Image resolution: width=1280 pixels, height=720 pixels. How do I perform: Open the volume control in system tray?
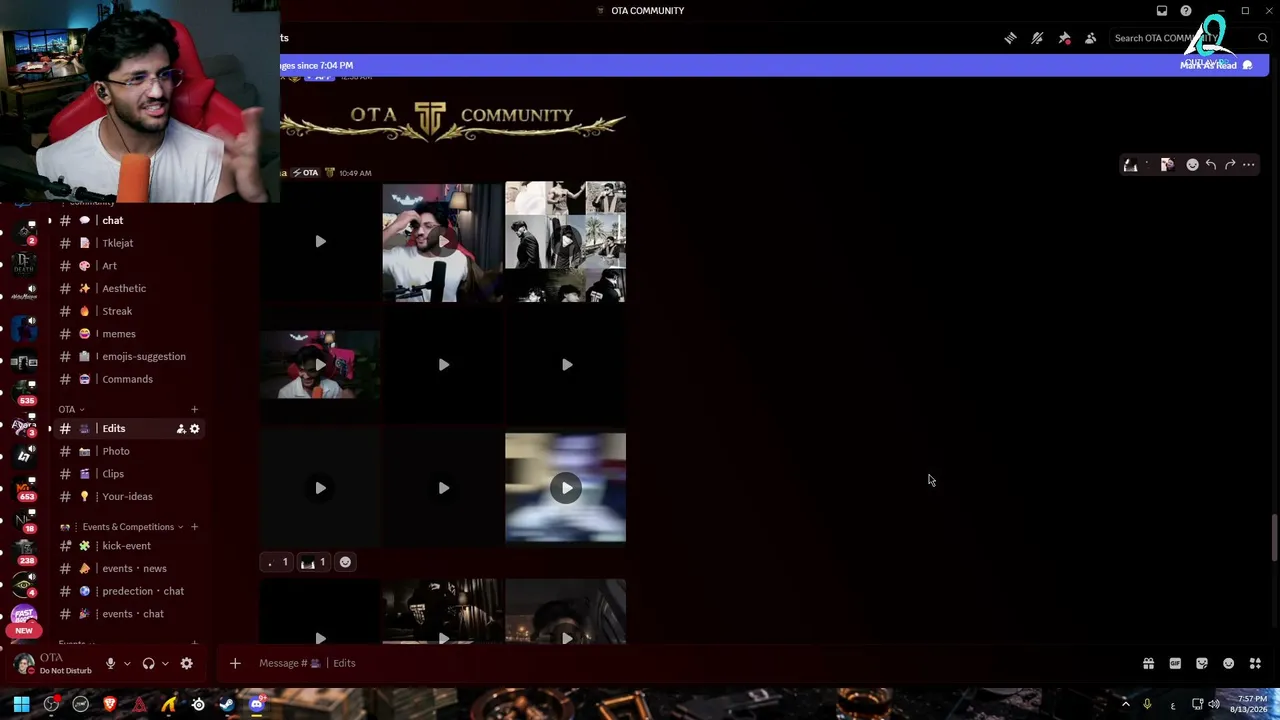[x=1214, y=704]
